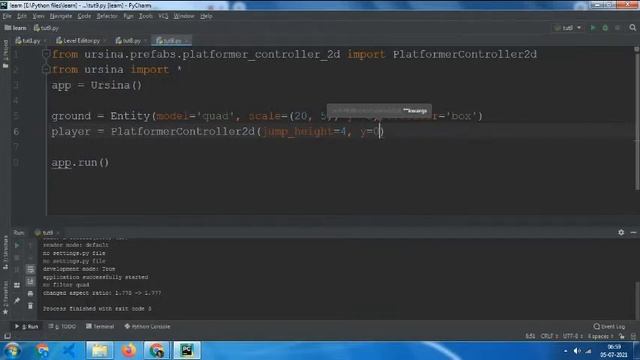Viewport: 640px width, 360px height.
Task: Run the program with the green play button
Action: pyautogui.click(x=593, y=28)
